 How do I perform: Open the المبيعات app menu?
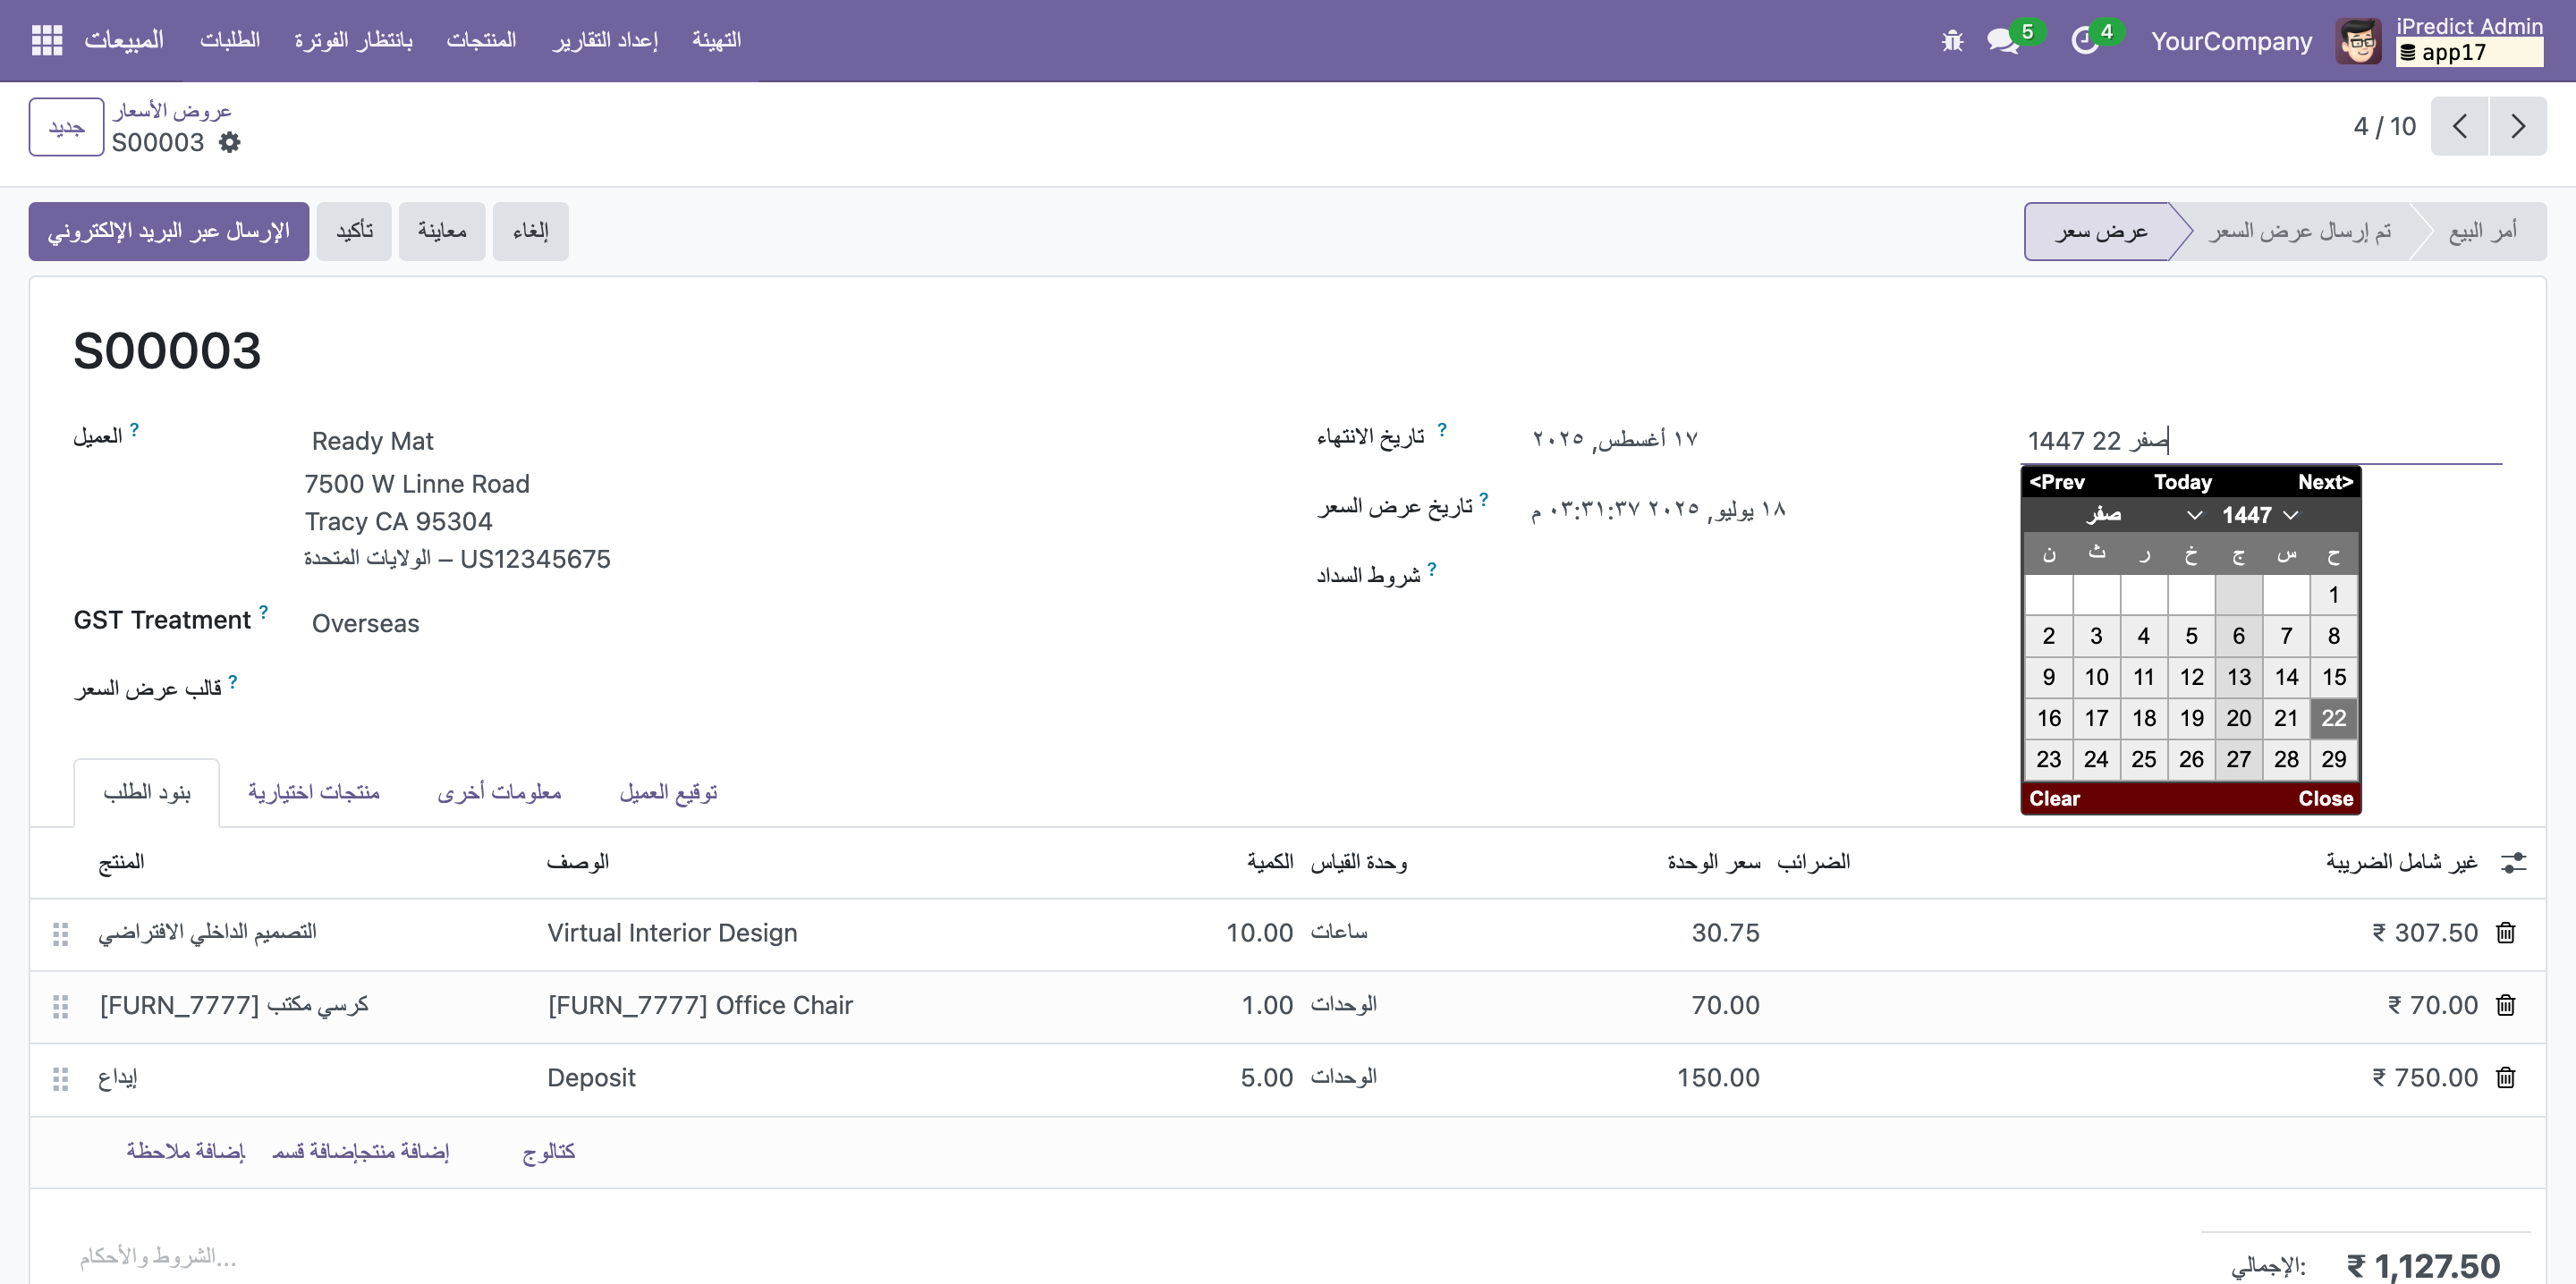point(124,40)
